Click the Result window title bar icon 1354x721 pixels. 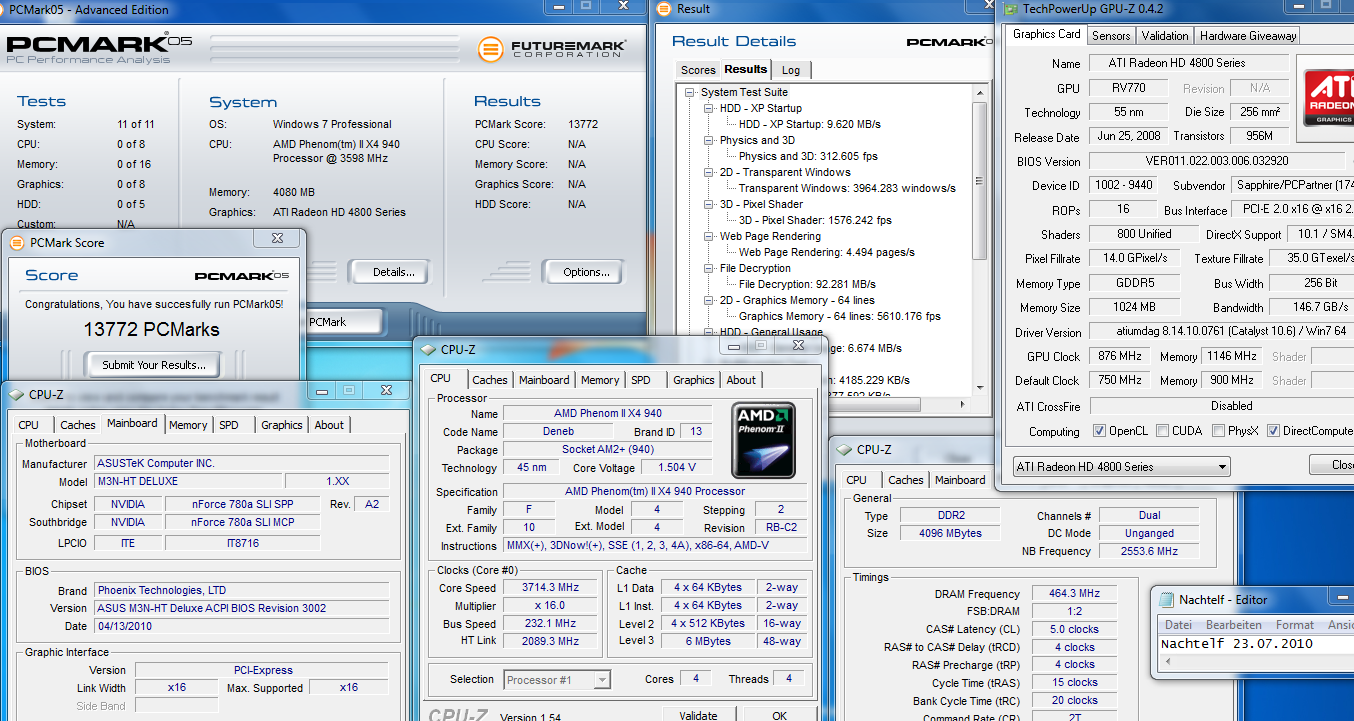(664, 9)
